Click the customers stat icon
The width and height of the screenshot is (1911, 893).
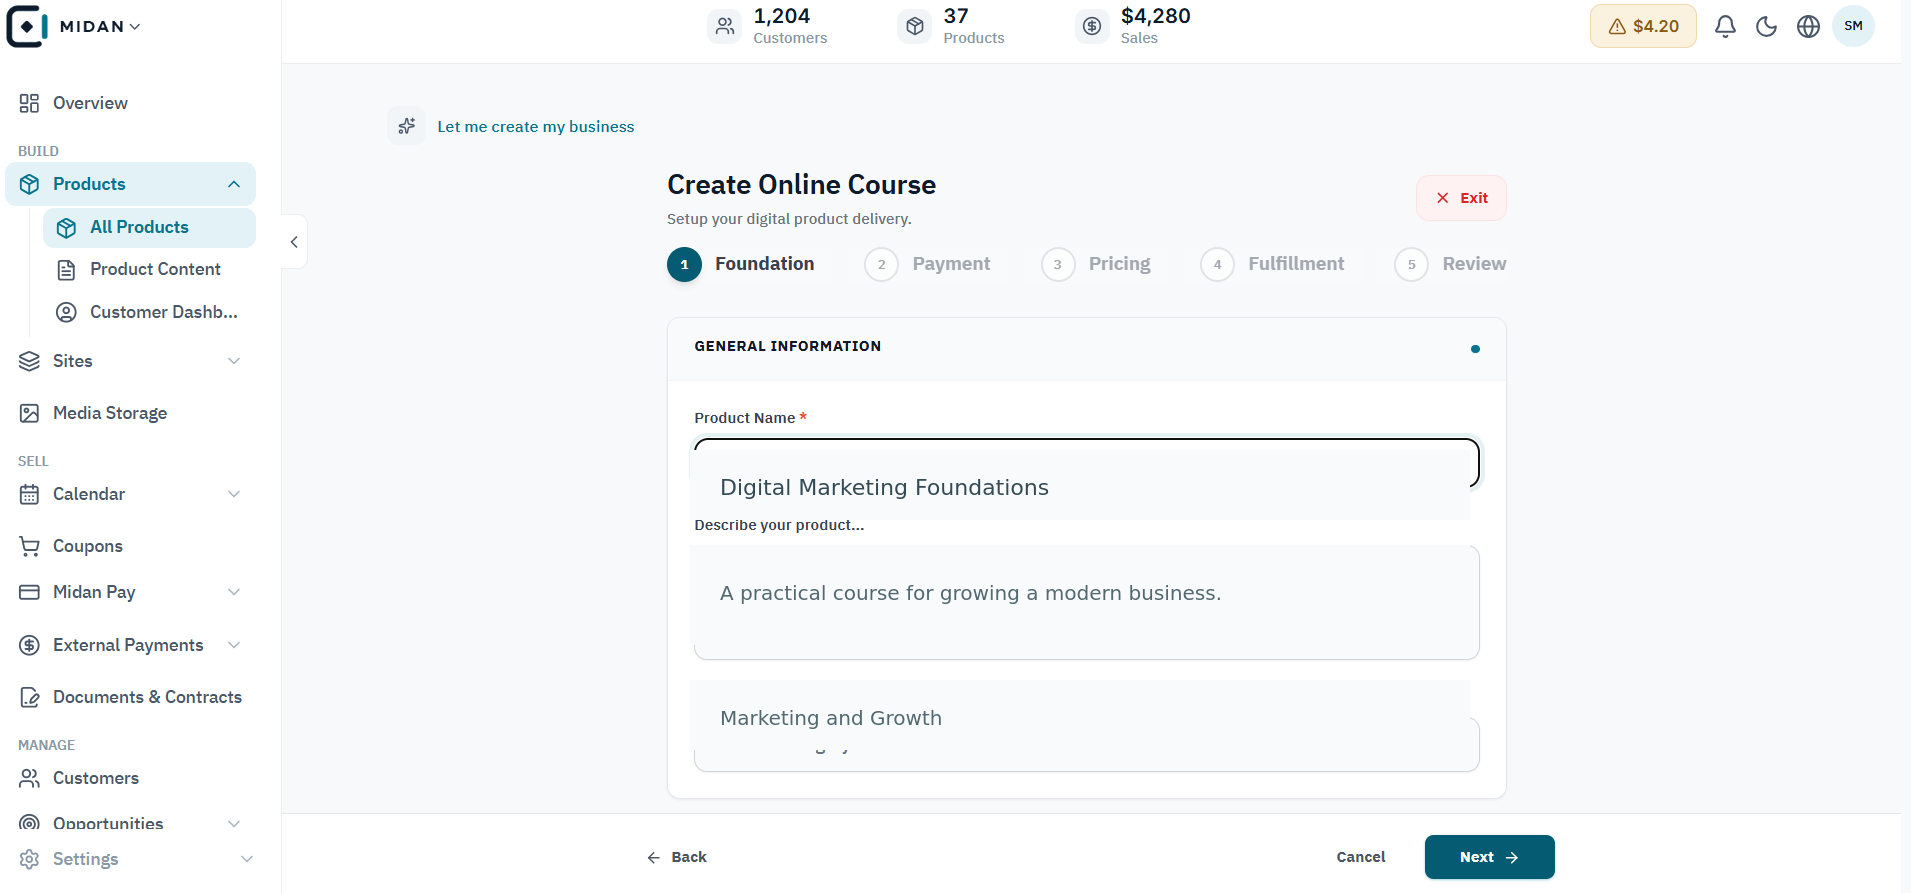tap(725, 26)
